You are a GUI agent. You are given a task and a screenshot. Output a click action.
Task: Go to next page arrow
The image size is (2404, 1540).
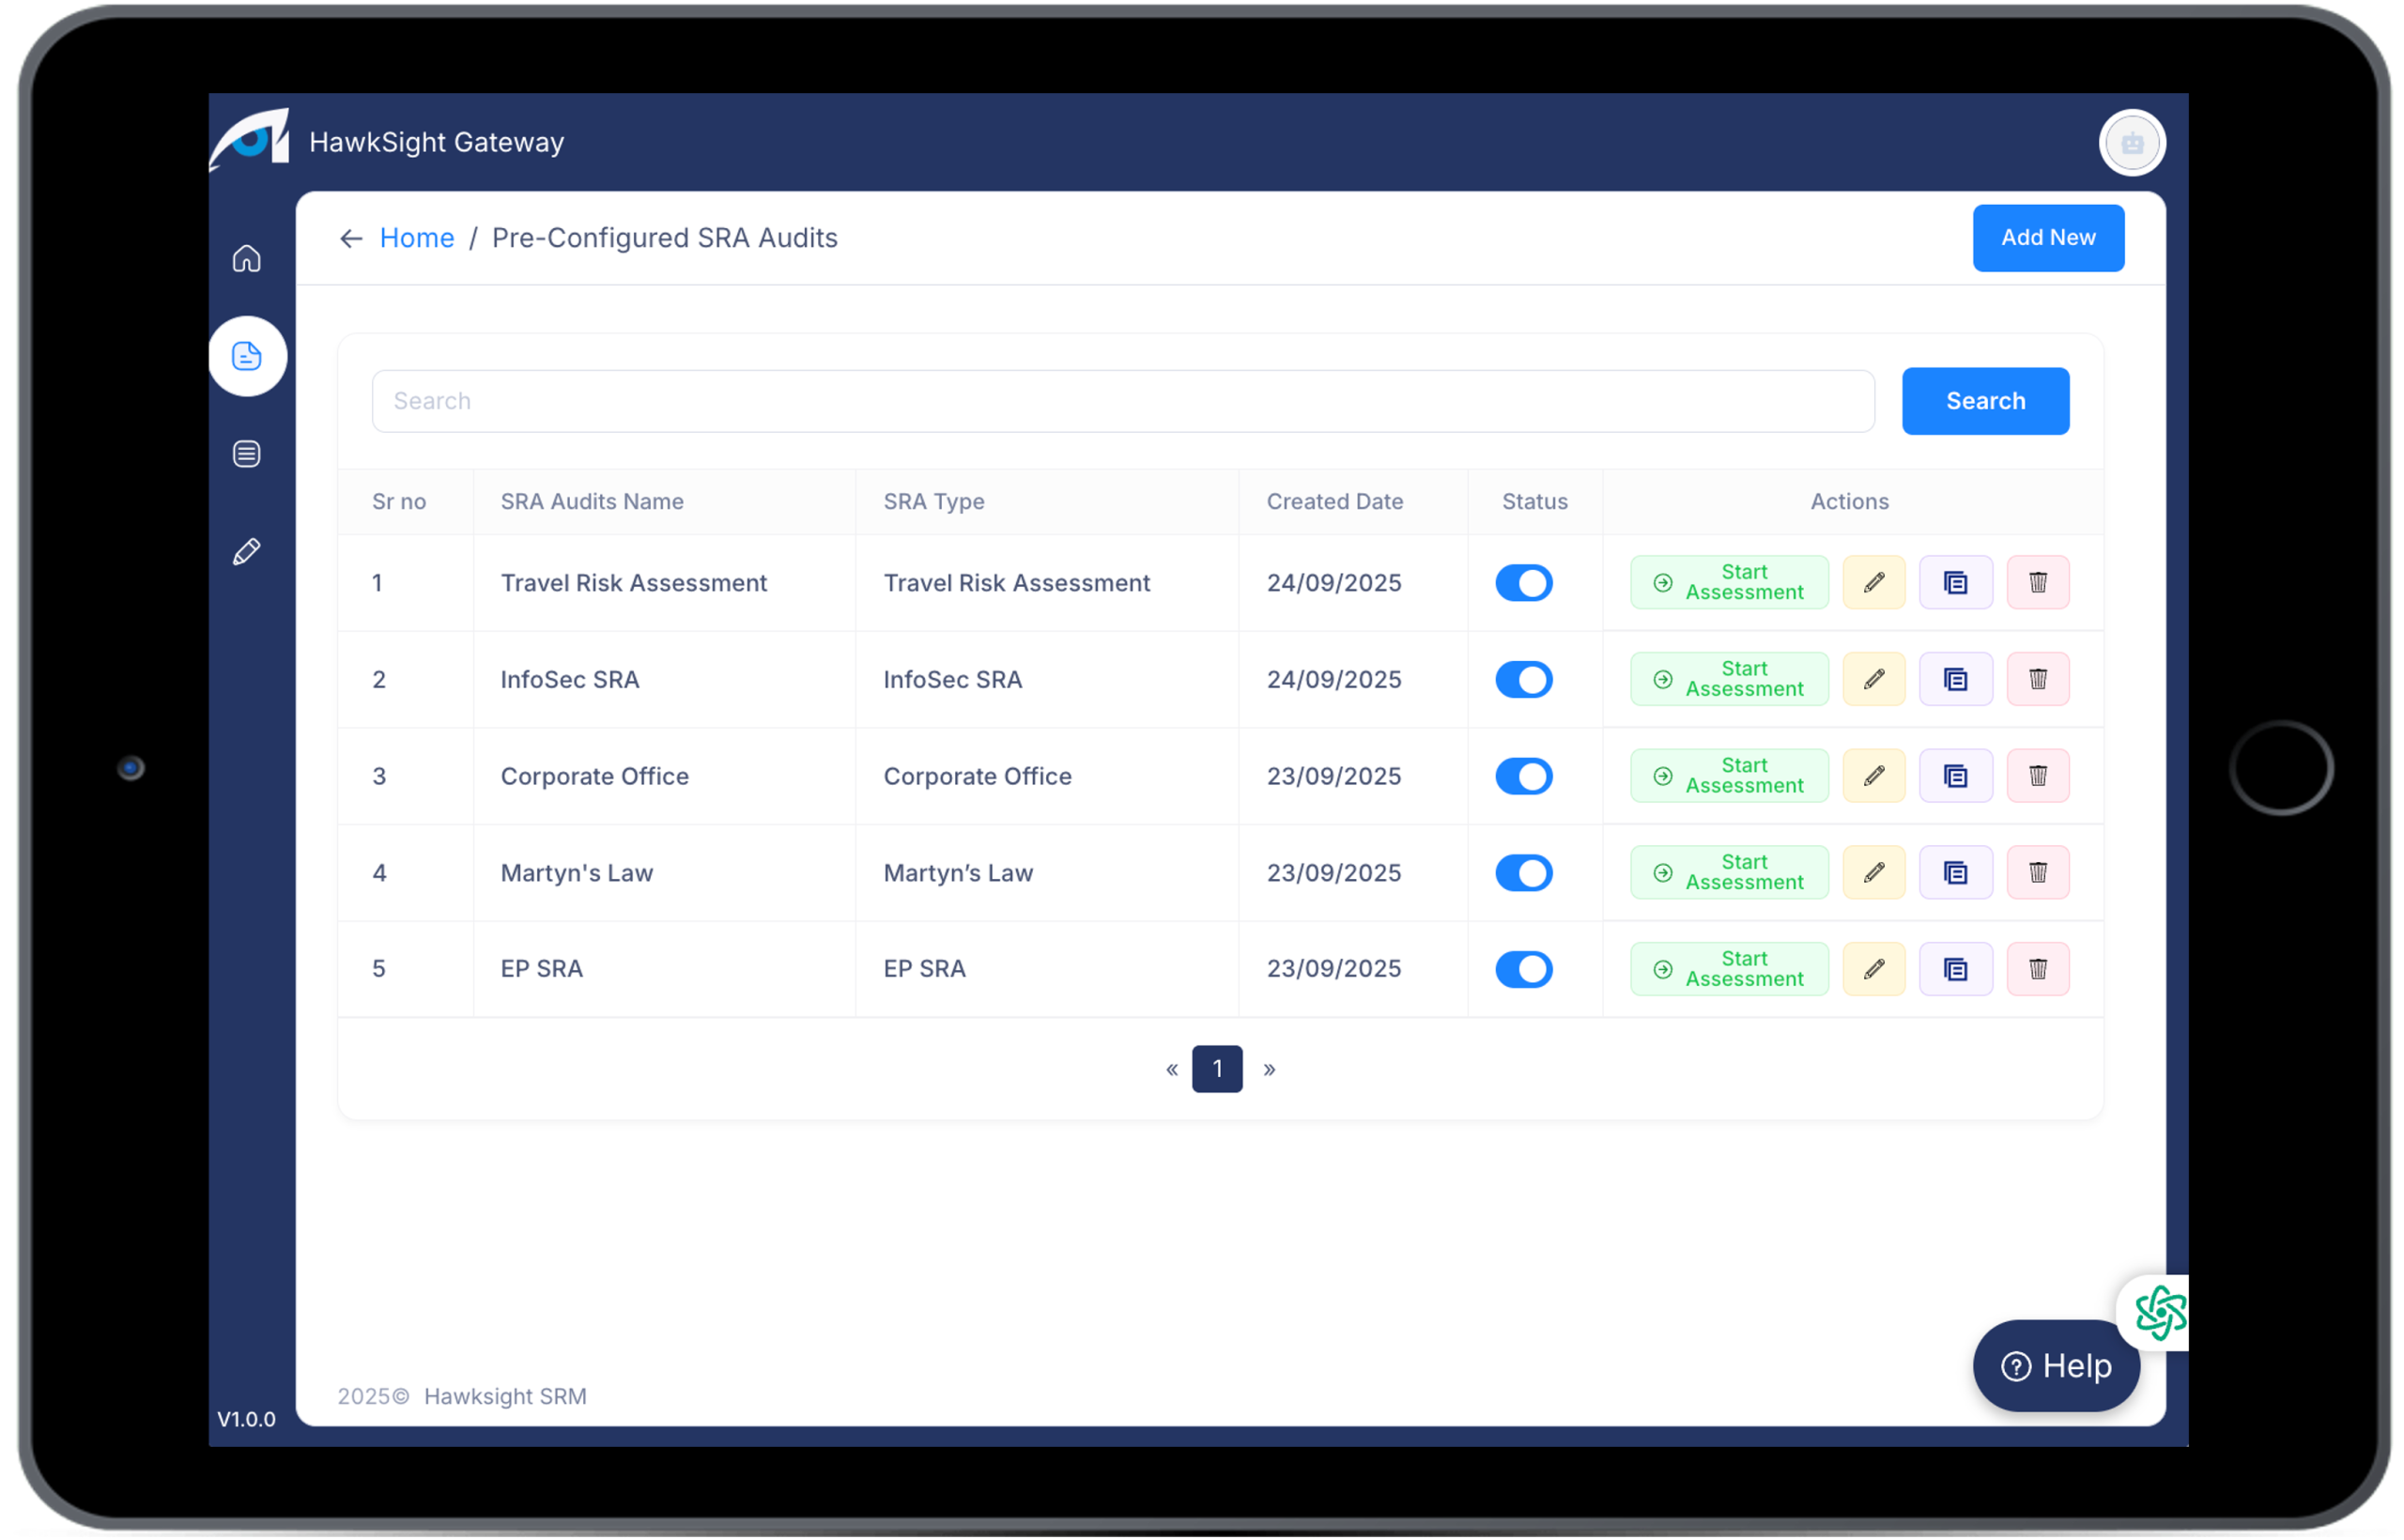[x=1269, y=1069]
